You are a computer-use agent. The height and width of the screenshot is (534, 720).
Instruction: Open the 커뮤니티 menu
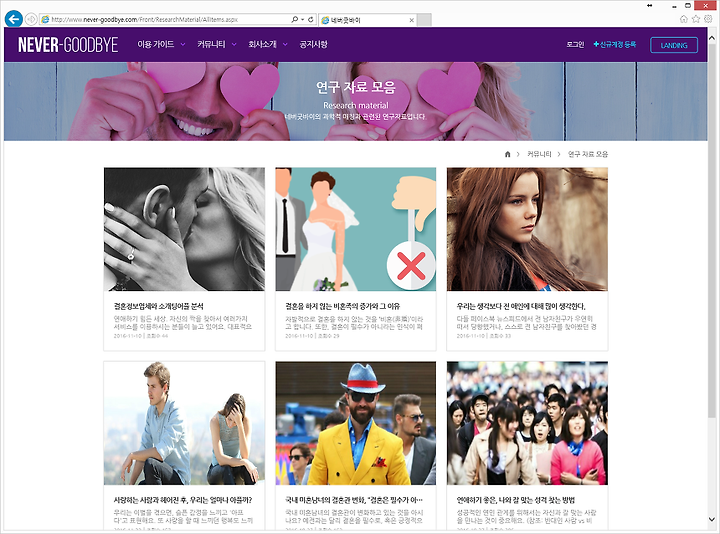coord(211,44)
